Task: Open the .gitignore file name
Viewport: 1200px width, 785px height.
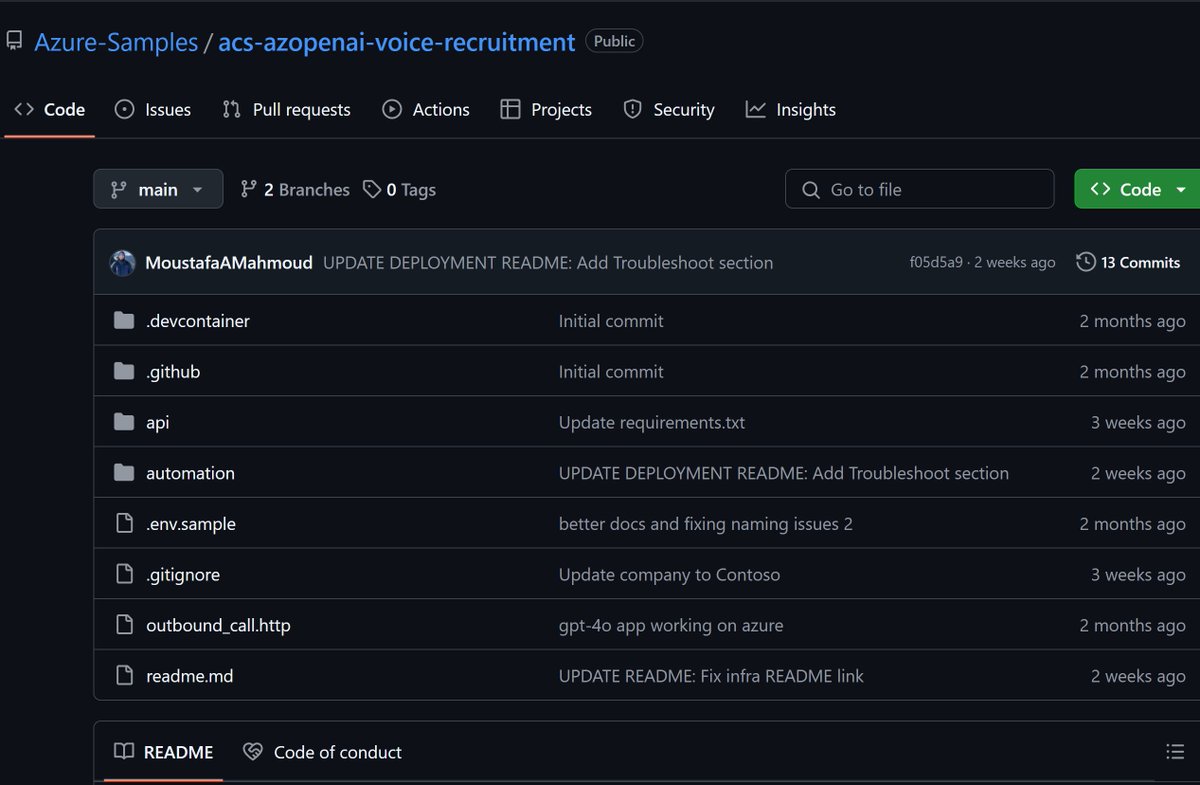Action: [183, 574]
